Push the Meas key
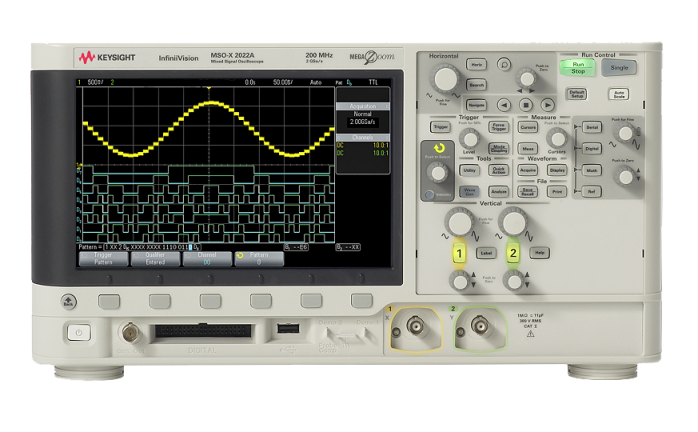 click(x=528, y=149)
